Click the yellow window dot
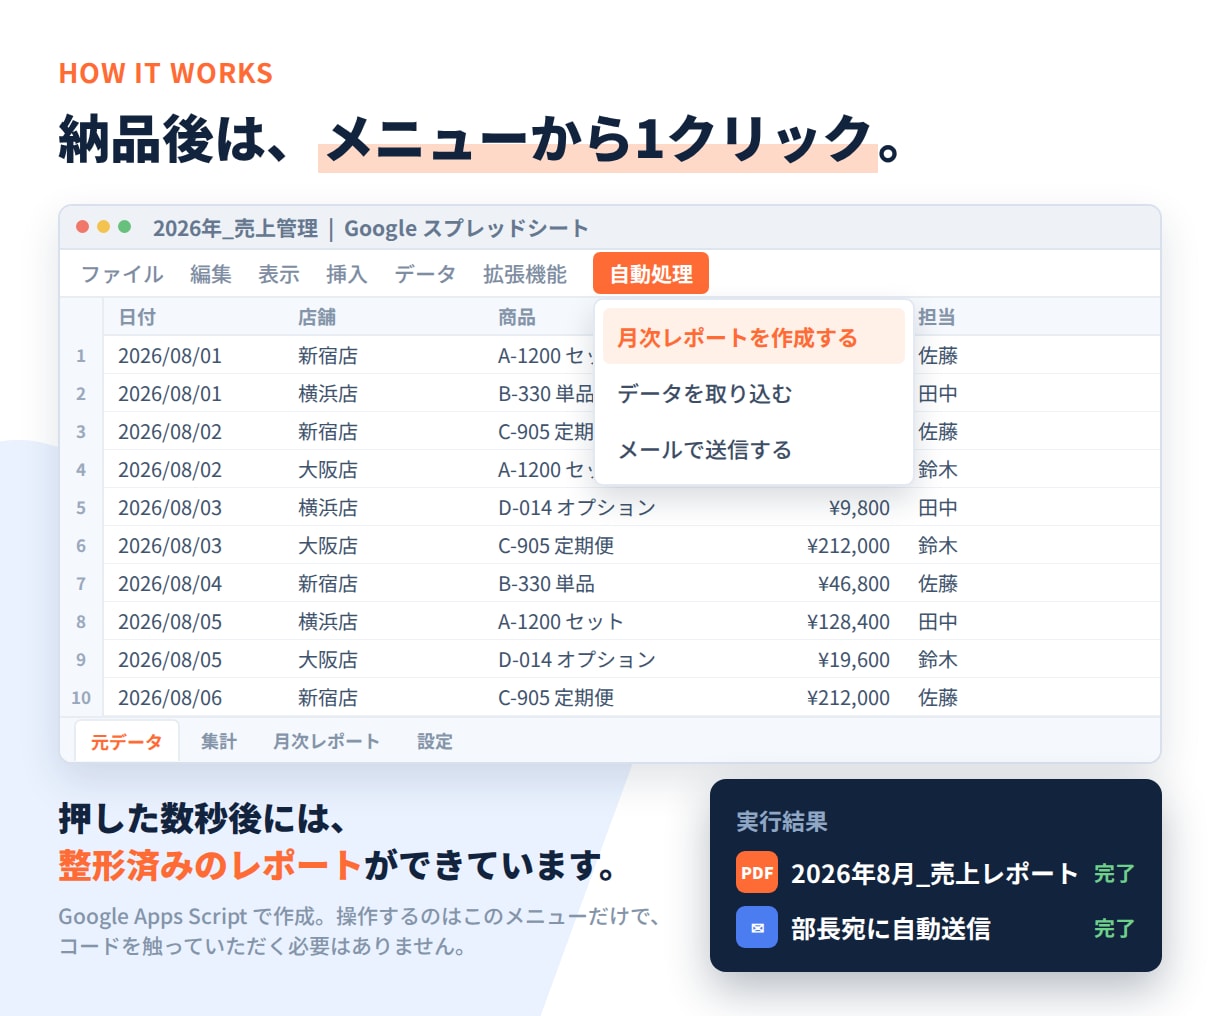Viewport: 1220px width, 1016px height. point(104,227)
